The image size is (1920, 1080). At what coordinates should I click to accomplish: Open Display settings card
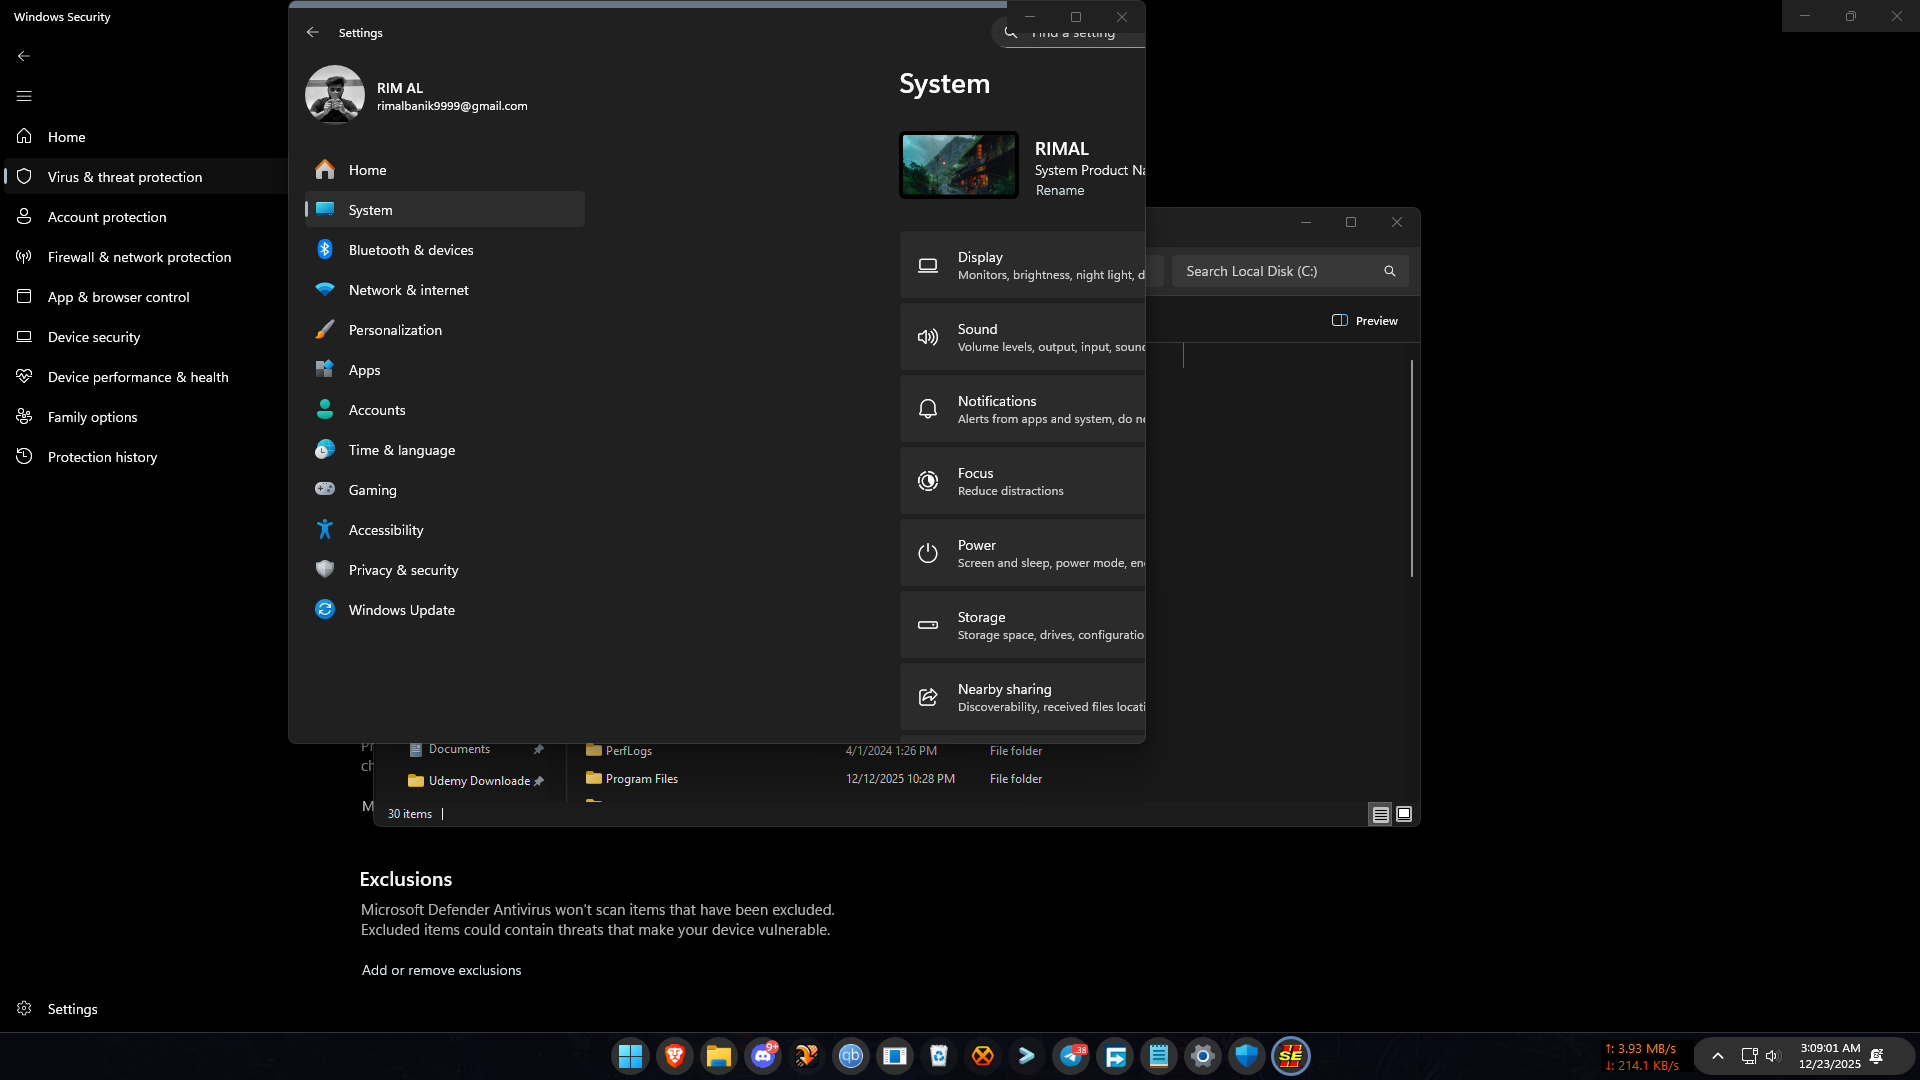pyautogui.click(x=1022, y=265)
